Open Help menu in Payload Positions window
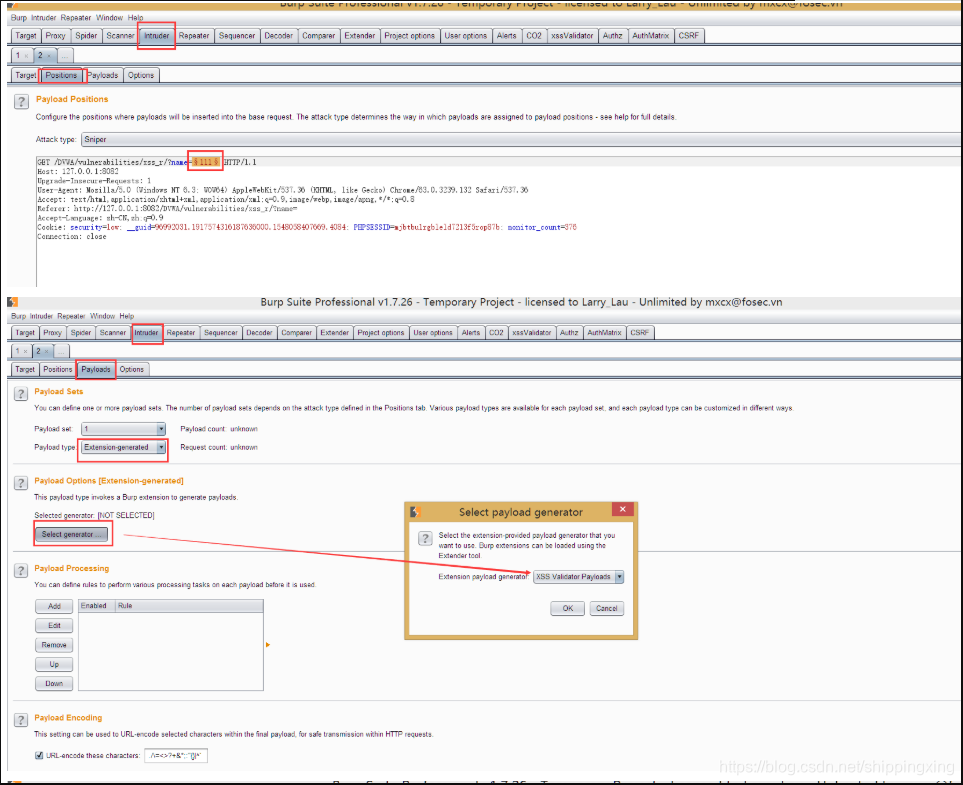Image resolution: width=963 pixels, height=785 pixels. (x=135, y=18)
